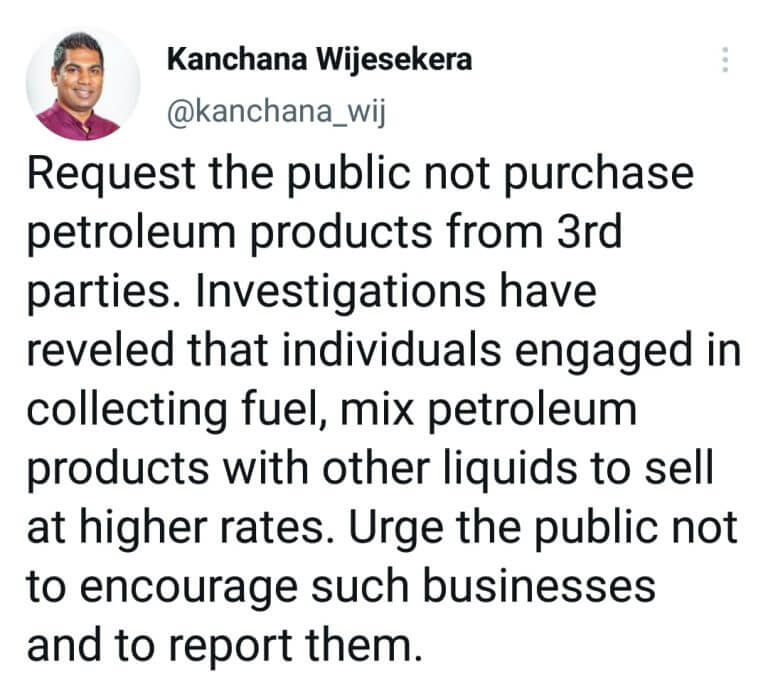Click the word "Request" starting the tweet
The image size is (768, 692).
pos(112,174)
